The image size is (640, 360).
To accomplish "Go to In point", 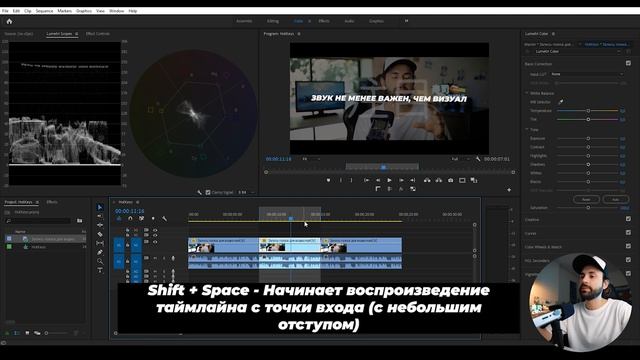I will click(x=367, y=180).
